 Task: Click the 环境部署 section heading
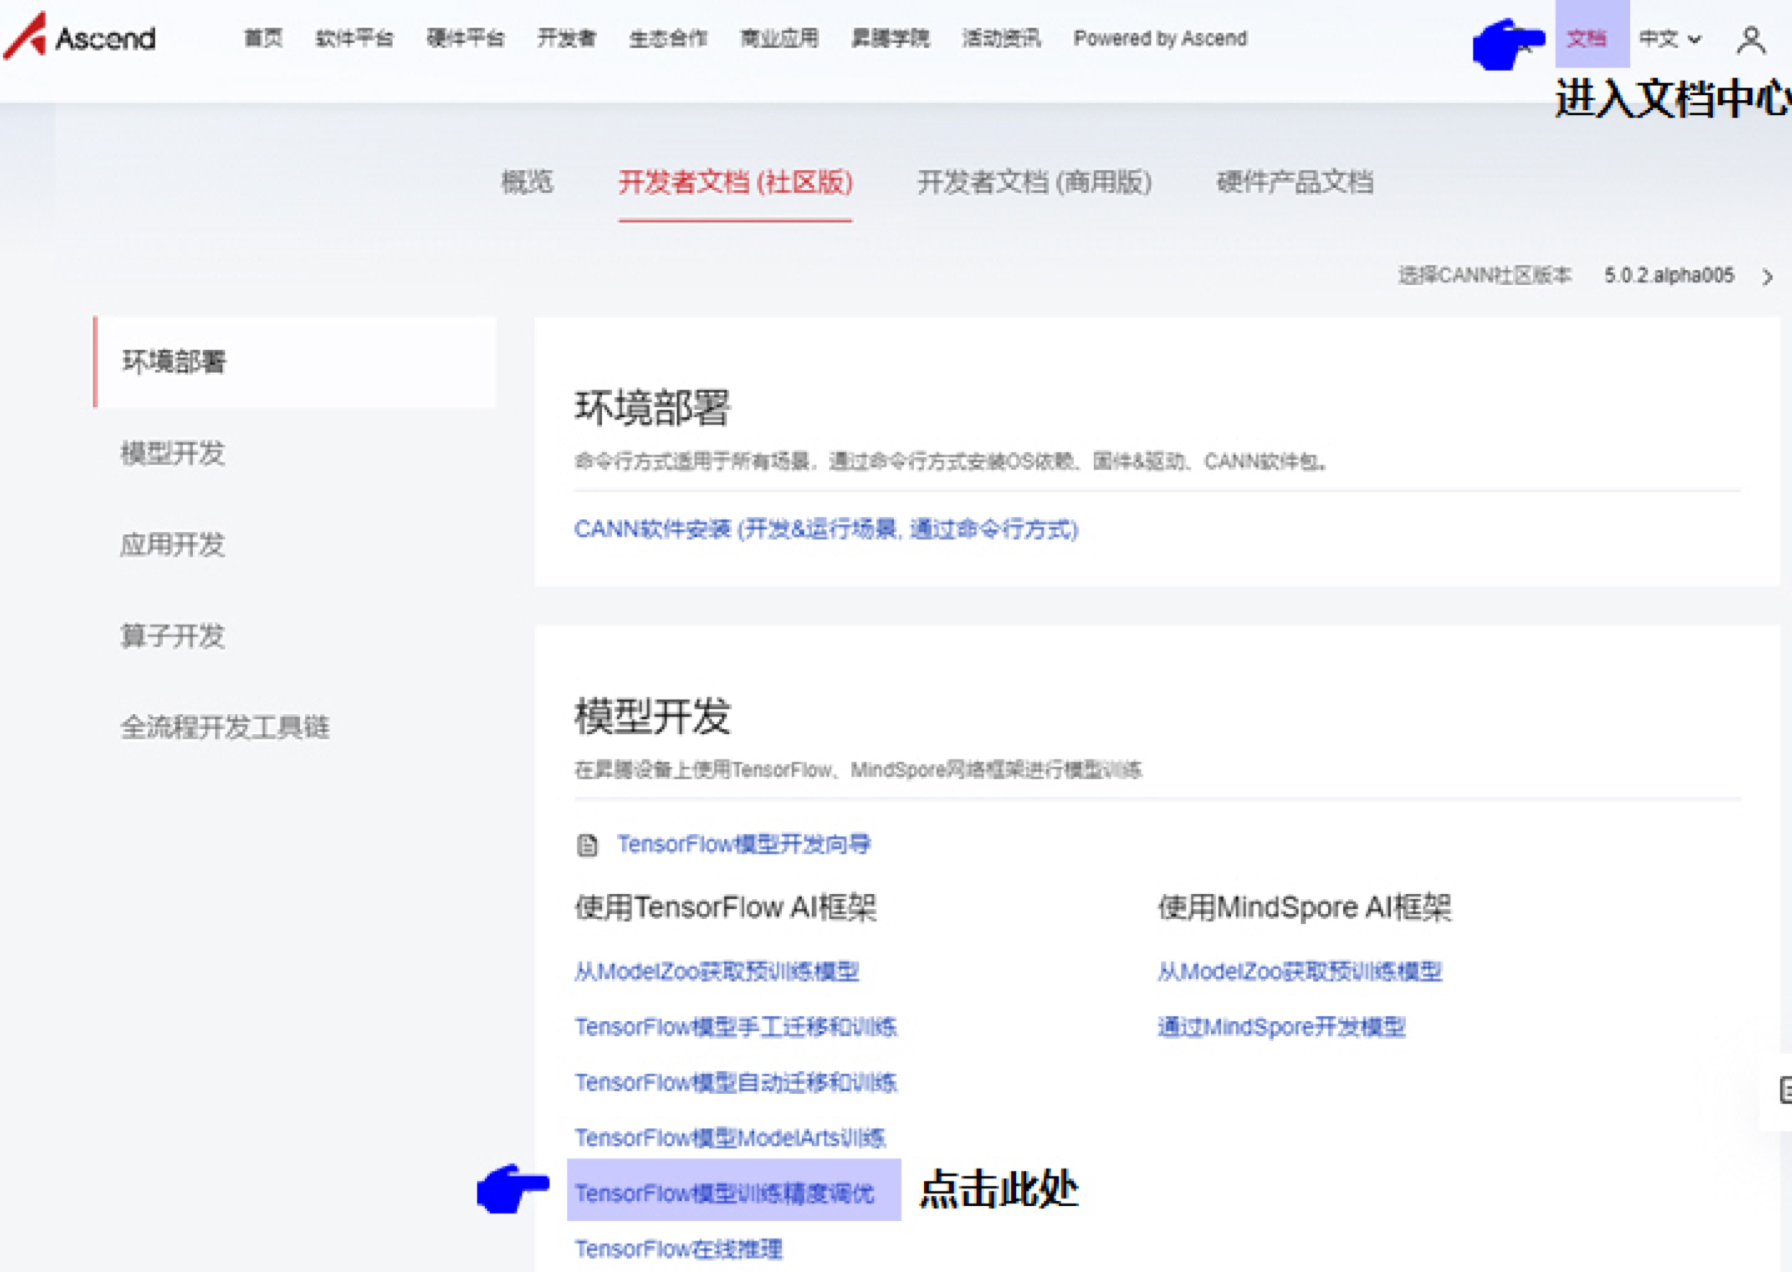click(x=652, y=408)
